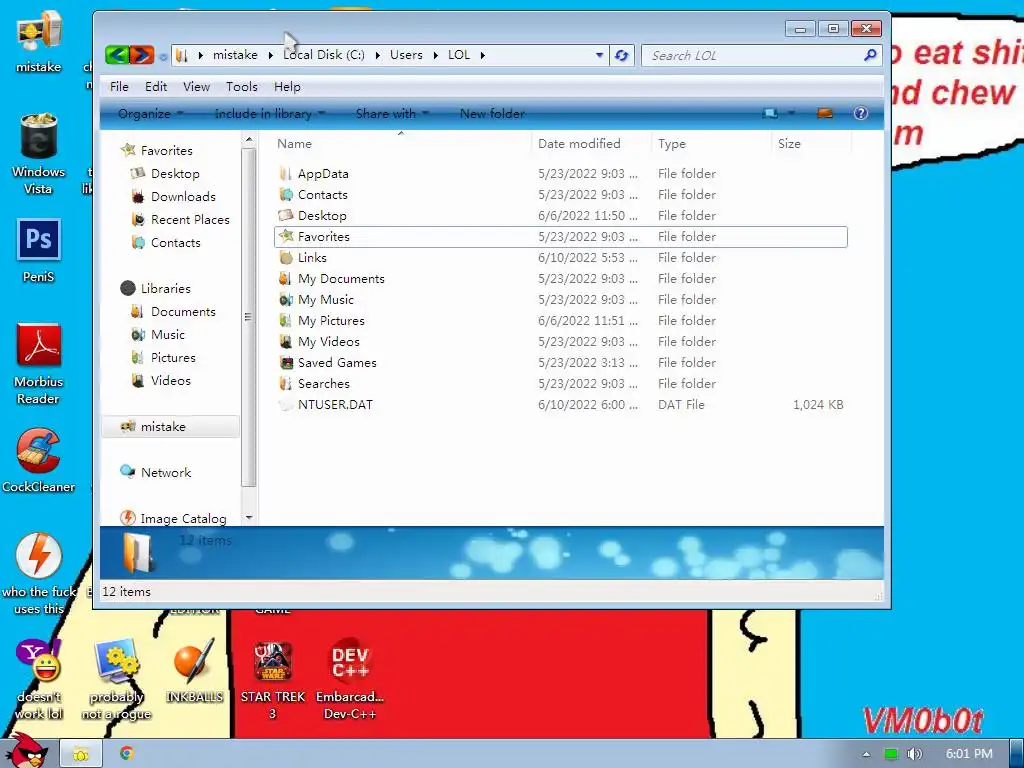Click the search magnifier icon
1024x768 pixels.
point(869,56)
